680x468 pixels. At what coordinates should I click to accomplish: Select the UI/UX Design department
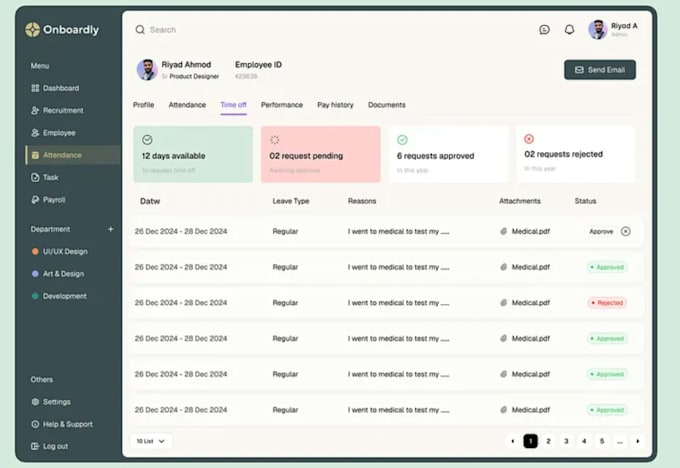(x=60, y=252)
